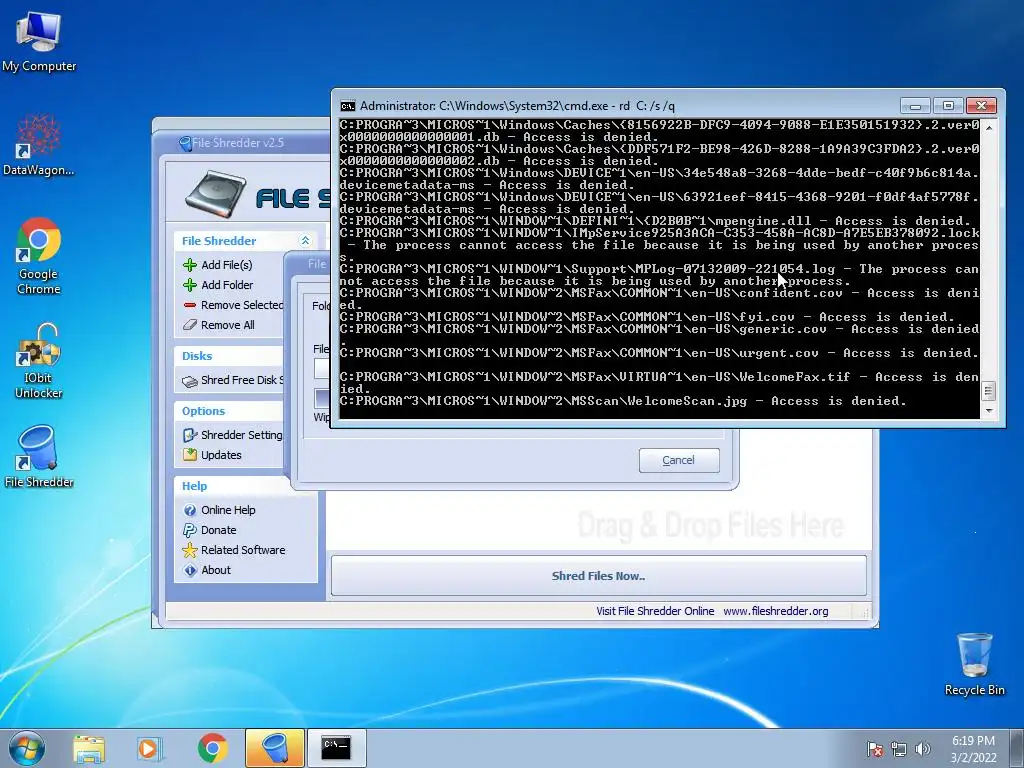Open Windows Media Player from taskbar
Image resolution: width=1024 pixels, height=768 pixels.
(149, 748)
